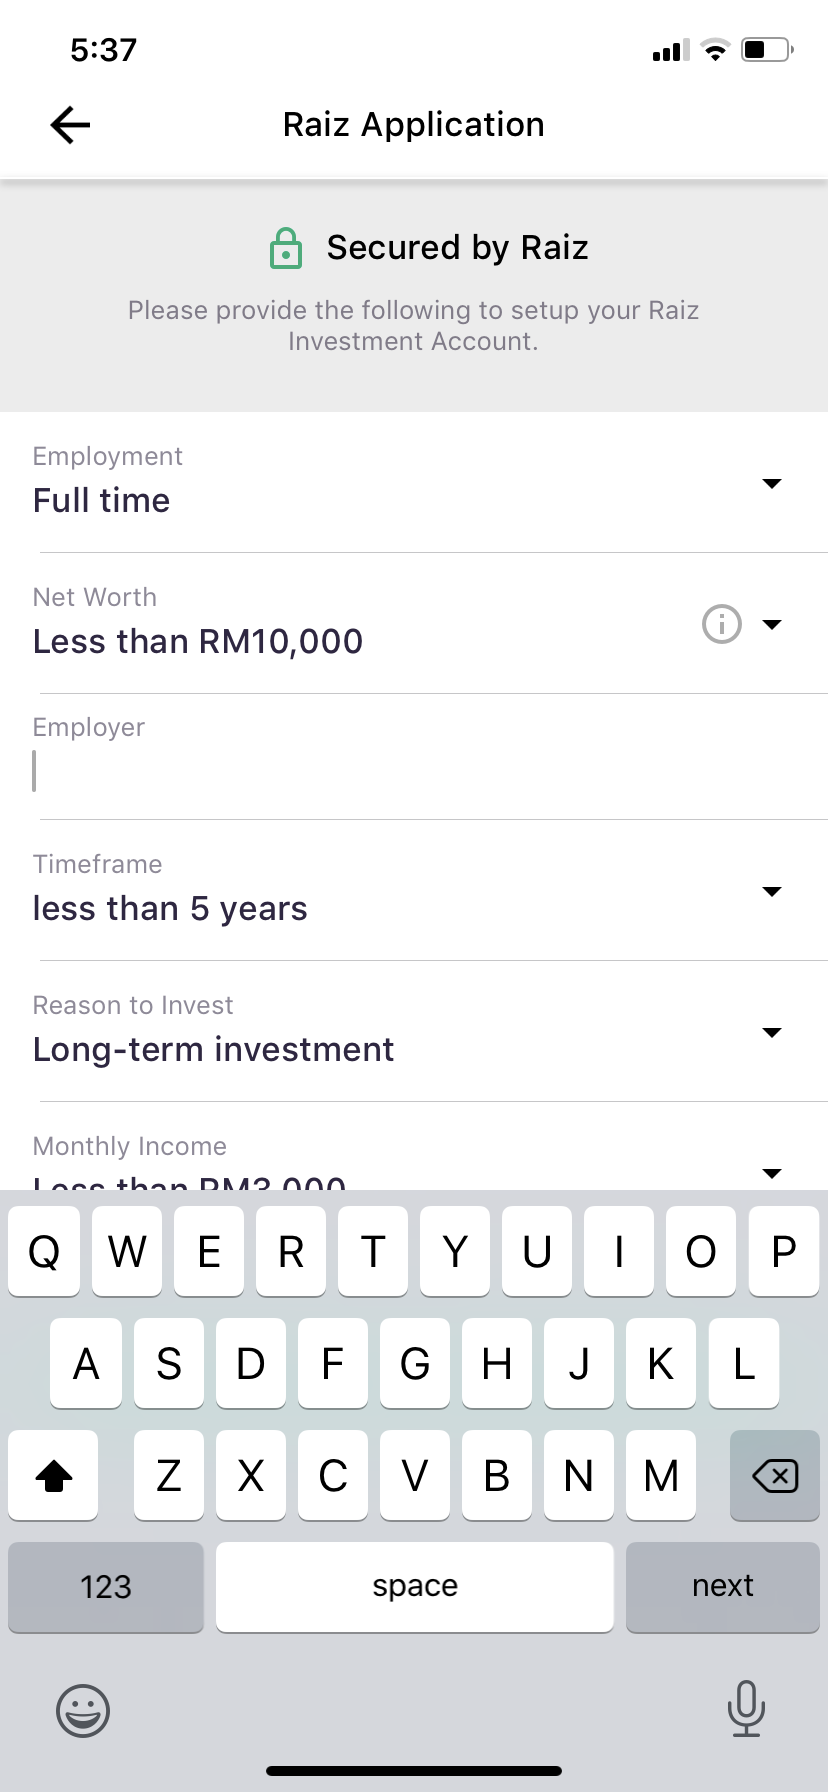Open the Timeframe dropdown

point(771,892)
